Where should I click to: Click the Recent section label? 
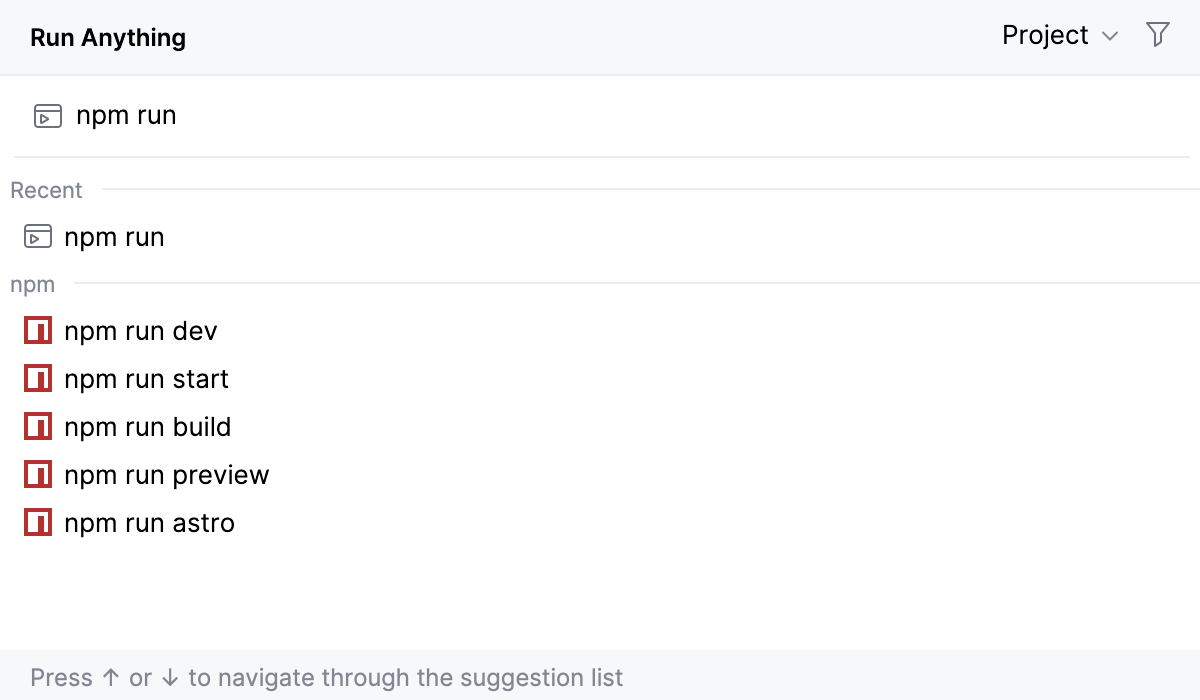point(46,190)
